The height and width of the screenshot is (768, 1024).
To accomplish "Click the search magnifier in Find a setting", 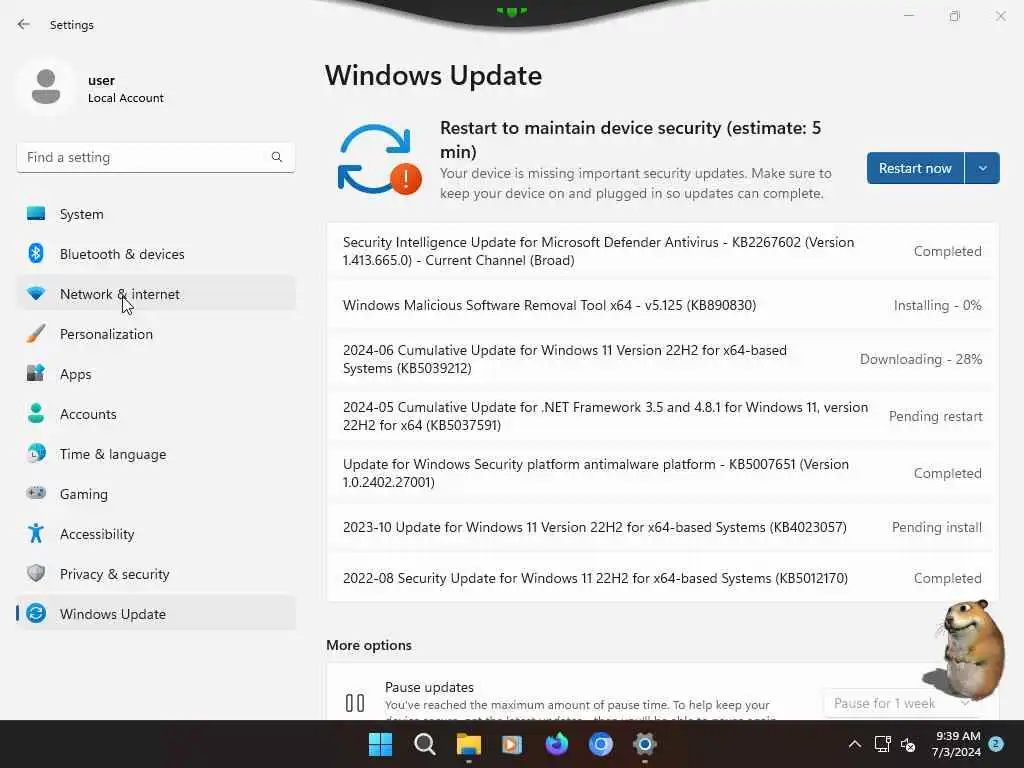I will [277, 157].
